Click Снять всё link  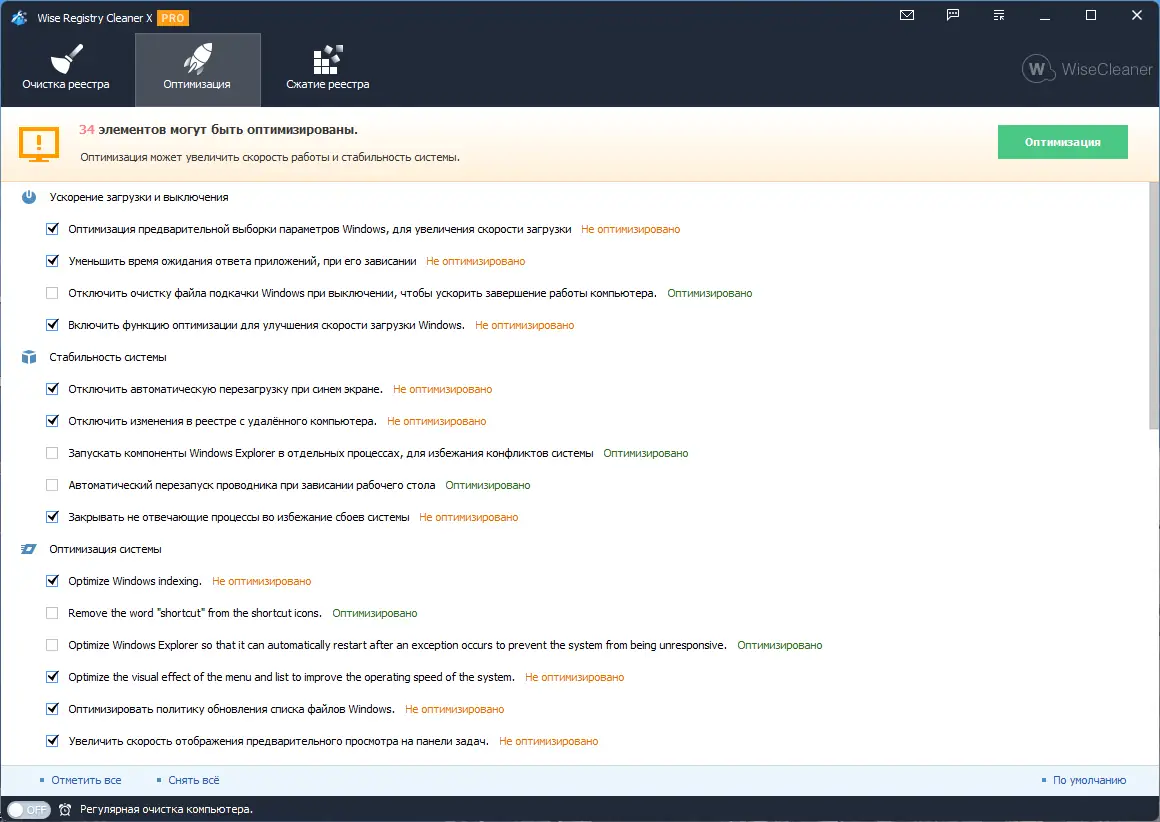point(194,780)
